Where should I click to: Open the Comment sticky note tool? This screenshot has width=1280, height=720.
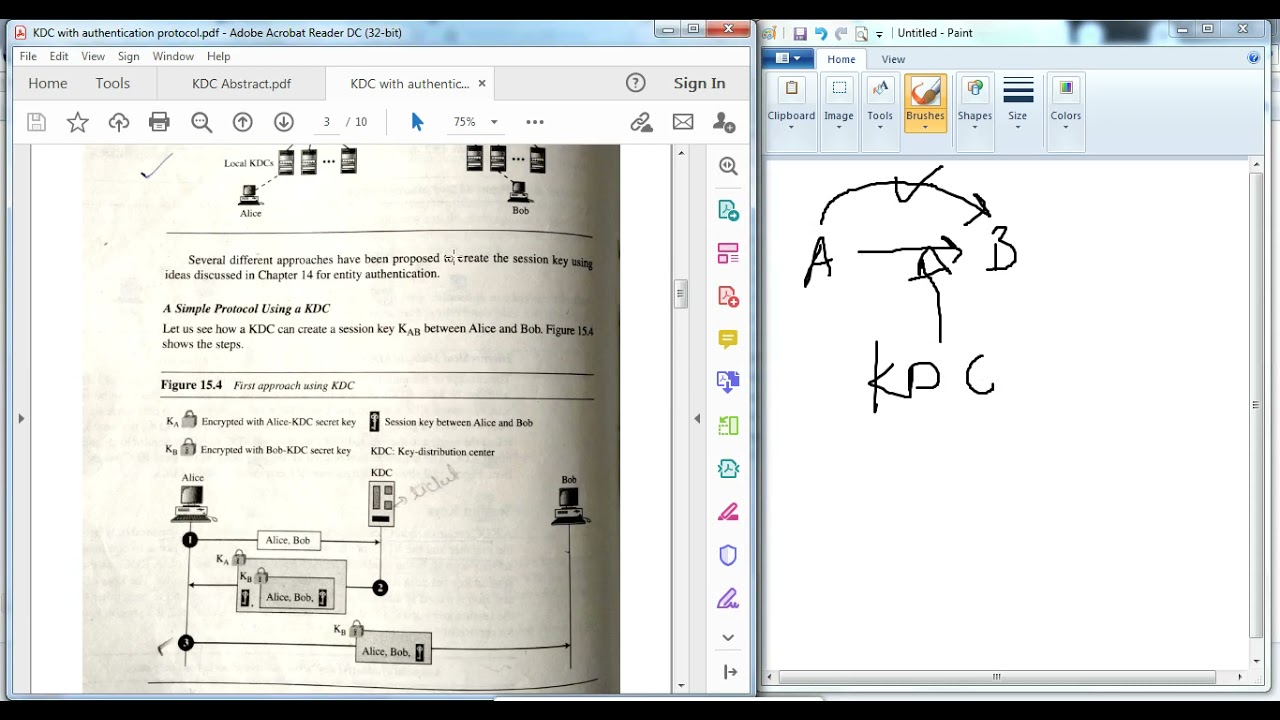728,339
